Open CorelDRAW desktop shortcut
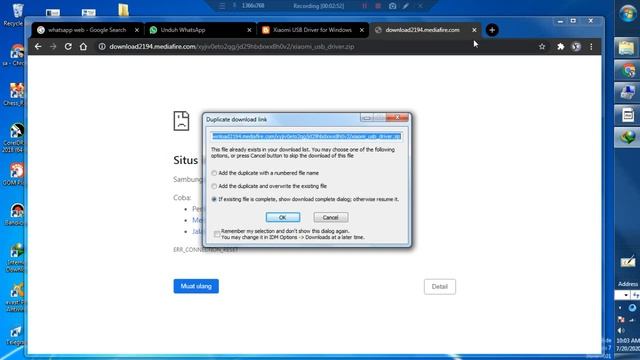The width and height of the screenshot is (640, 360). 14,138
